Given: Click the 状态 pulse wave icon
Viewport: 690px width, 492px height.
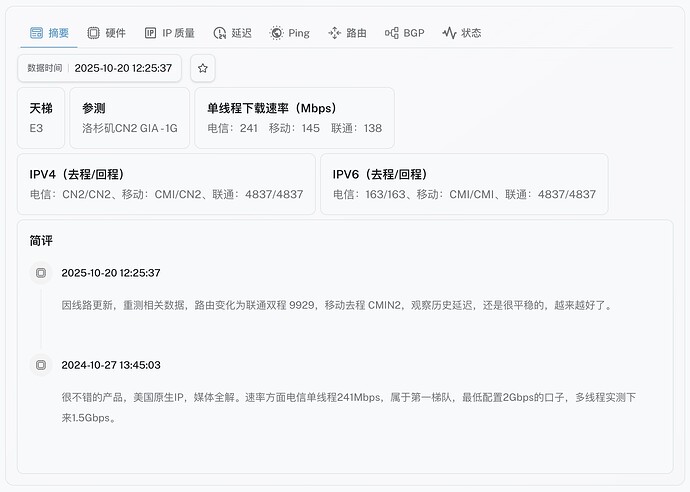Looking at the screenshot, I should pyautogui.click(x=449, y=33).
